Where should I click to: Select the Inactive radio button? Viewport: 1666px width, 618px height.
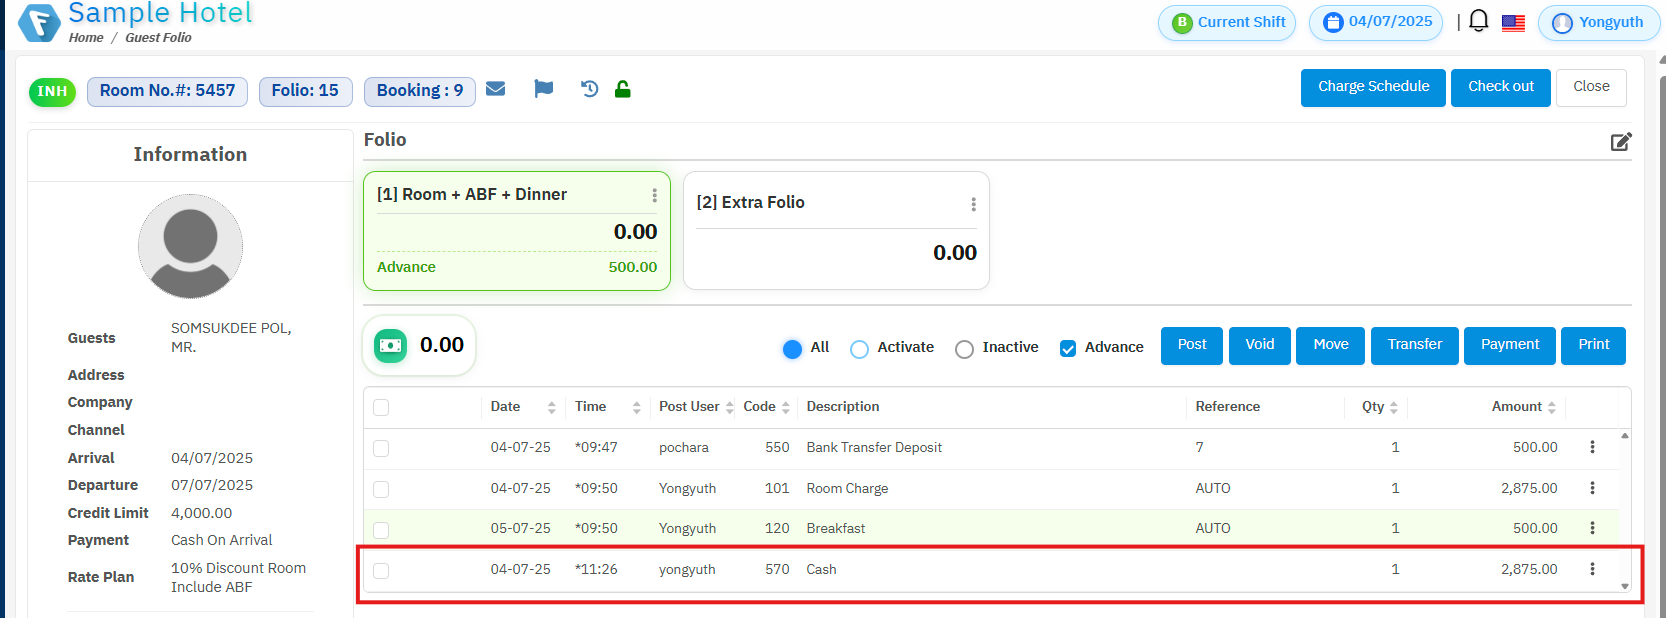pos(964,349)
